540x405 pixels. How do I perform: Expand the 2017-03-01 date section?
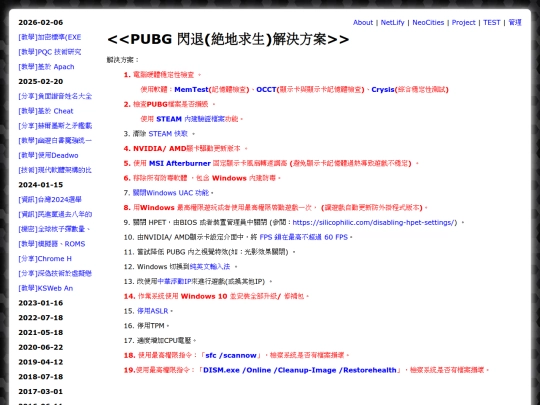(x=41, y=392)
